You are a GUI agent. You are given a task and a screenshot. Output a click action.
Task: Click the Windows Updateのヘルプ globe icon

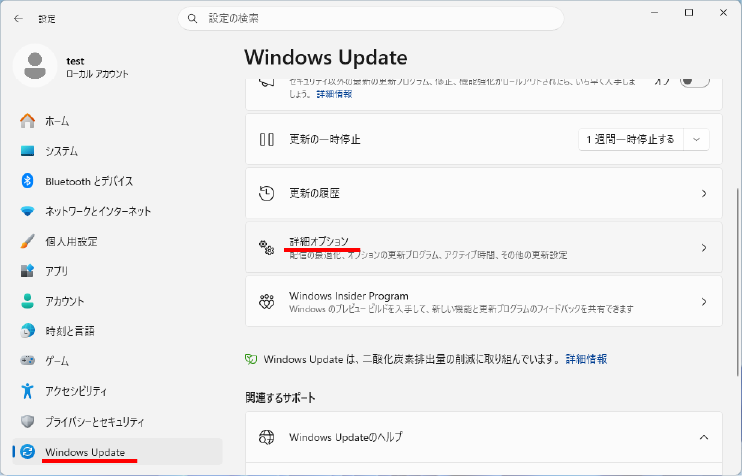[x=267, y=437]
